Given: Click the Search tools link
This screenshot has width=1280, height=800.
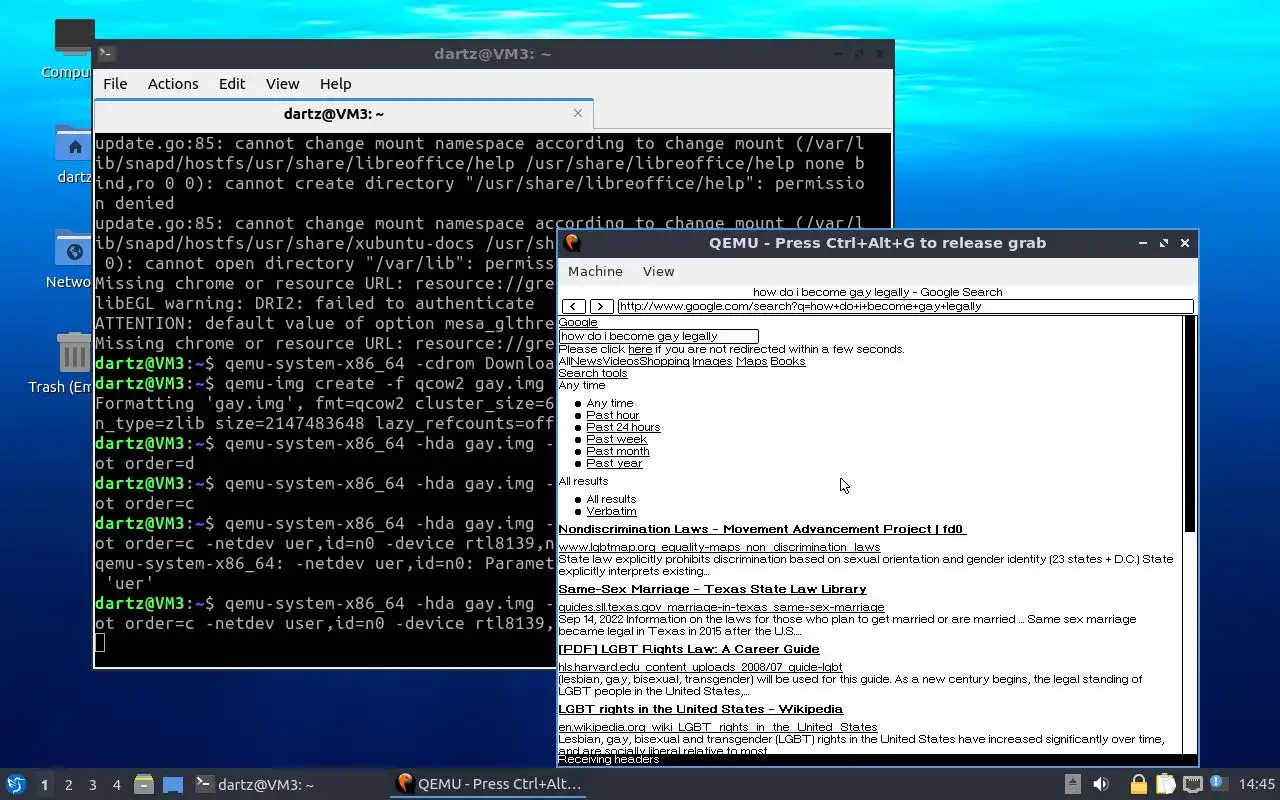Looking at the screenshot, I should point(593,373).
